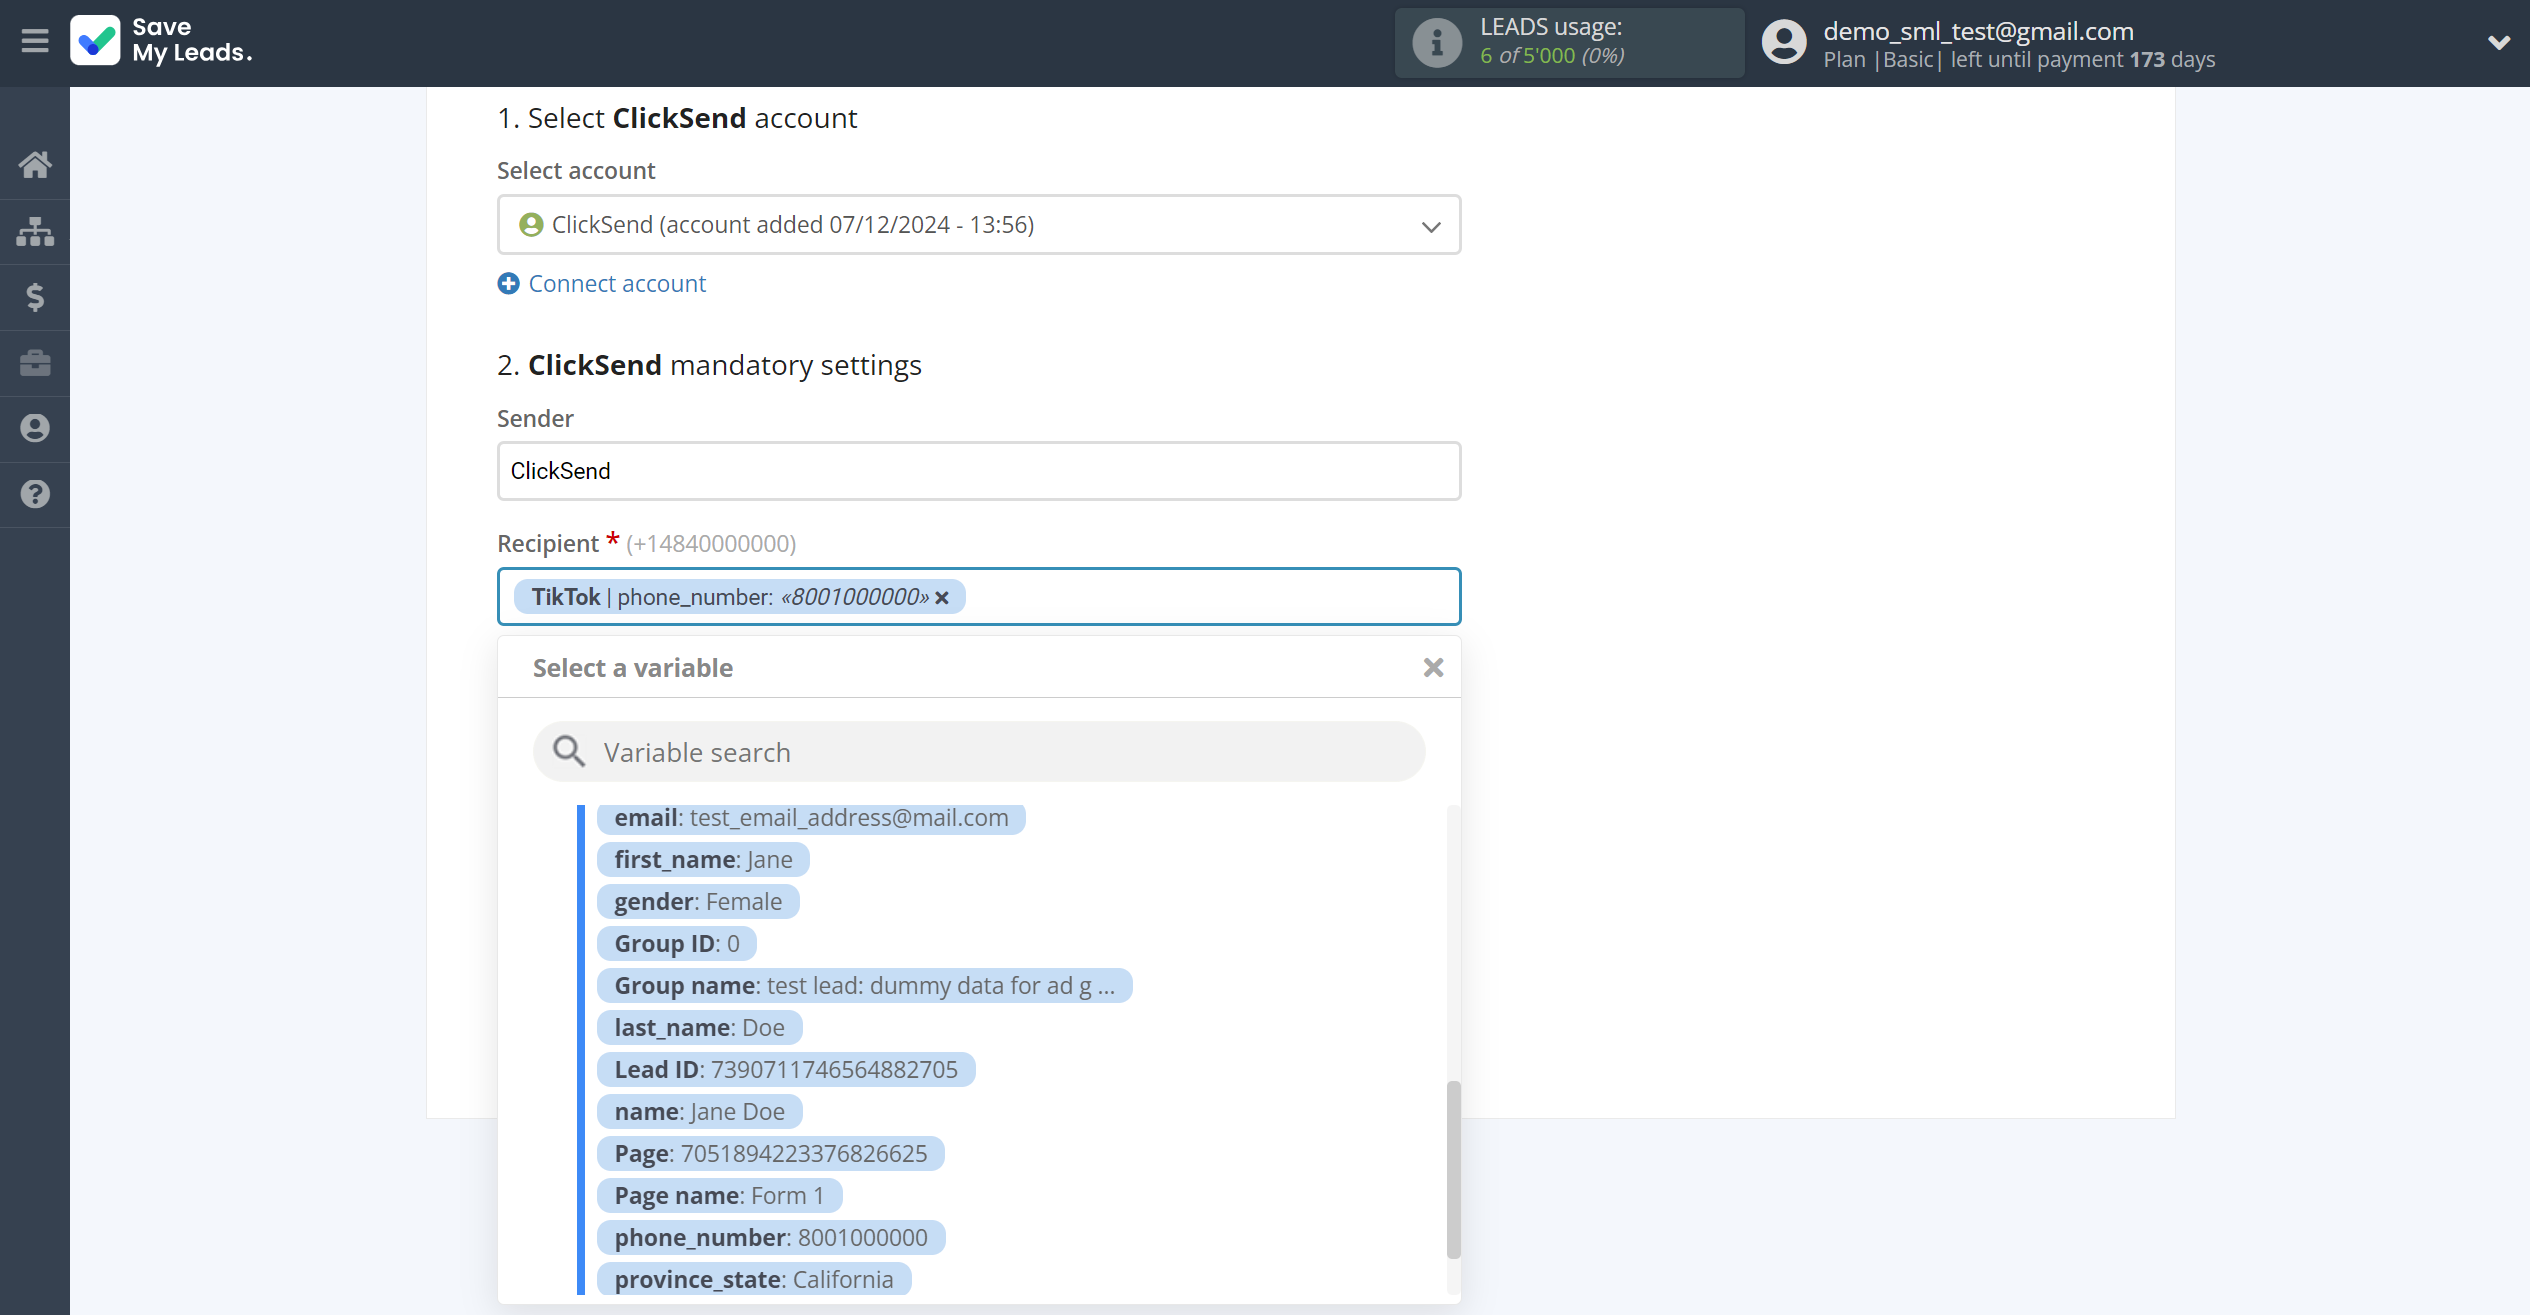Select the billing/pricing icon in sidebar
The image size is (2530, 1315).
click(35, 296)
